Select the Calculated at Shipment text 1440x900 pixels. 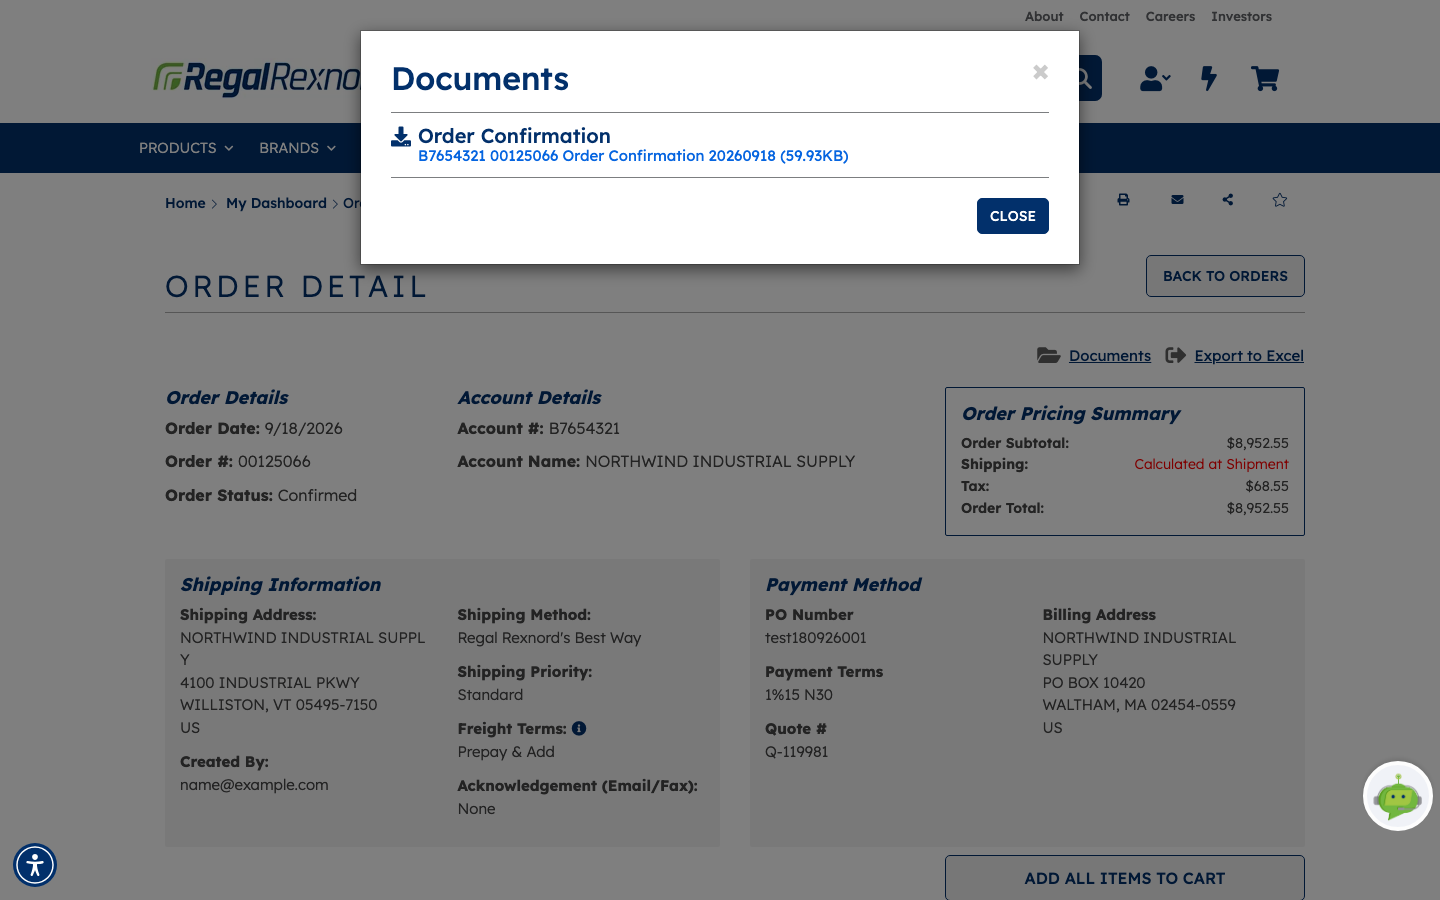(x=1211, y=464)
